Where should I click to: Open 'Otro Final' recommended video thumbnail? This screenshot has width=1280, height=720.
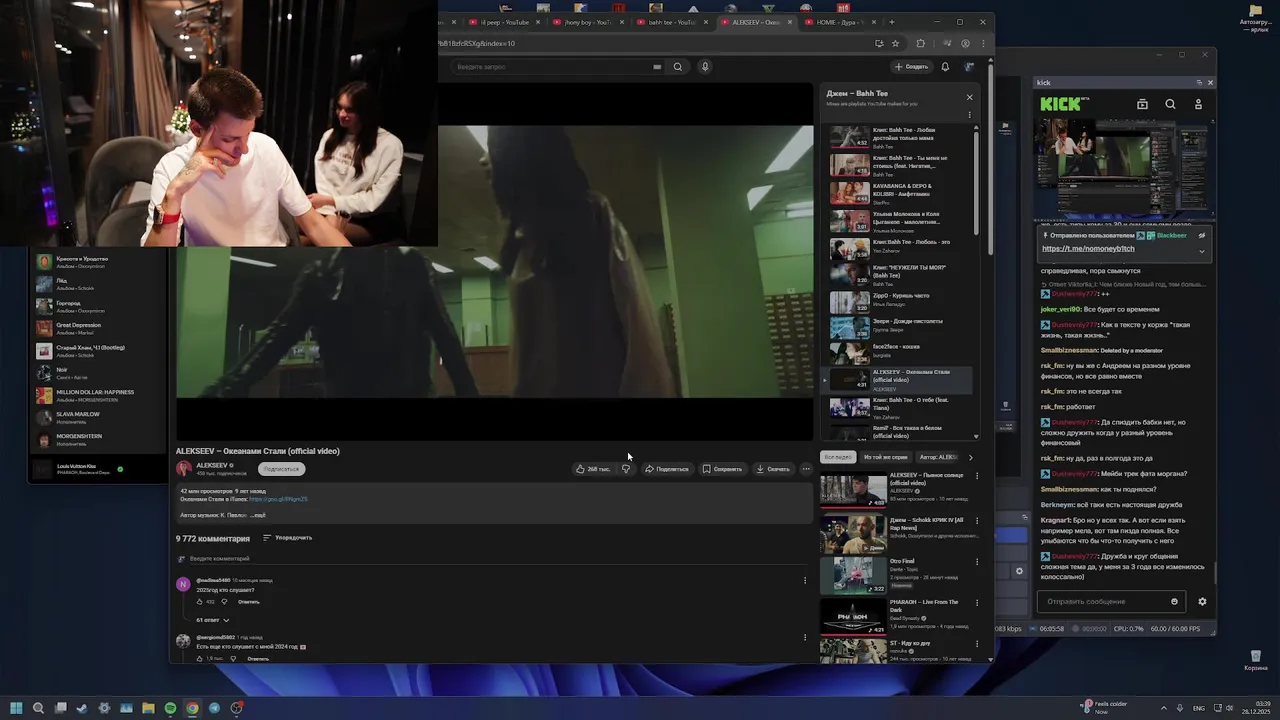pos(853,575)
